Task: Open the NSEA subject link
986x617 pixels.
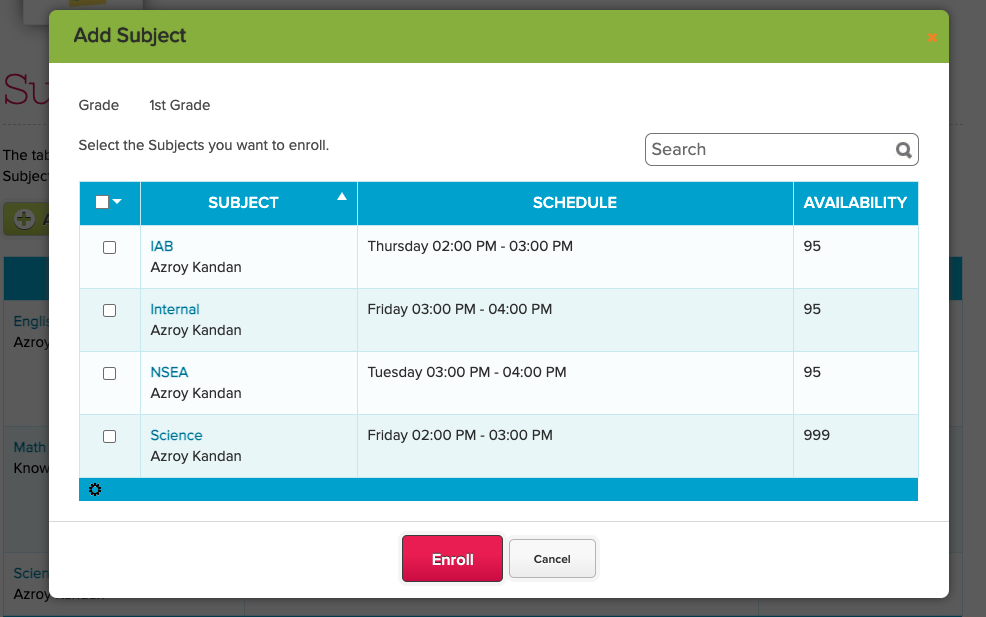Action: click(169, 372)
